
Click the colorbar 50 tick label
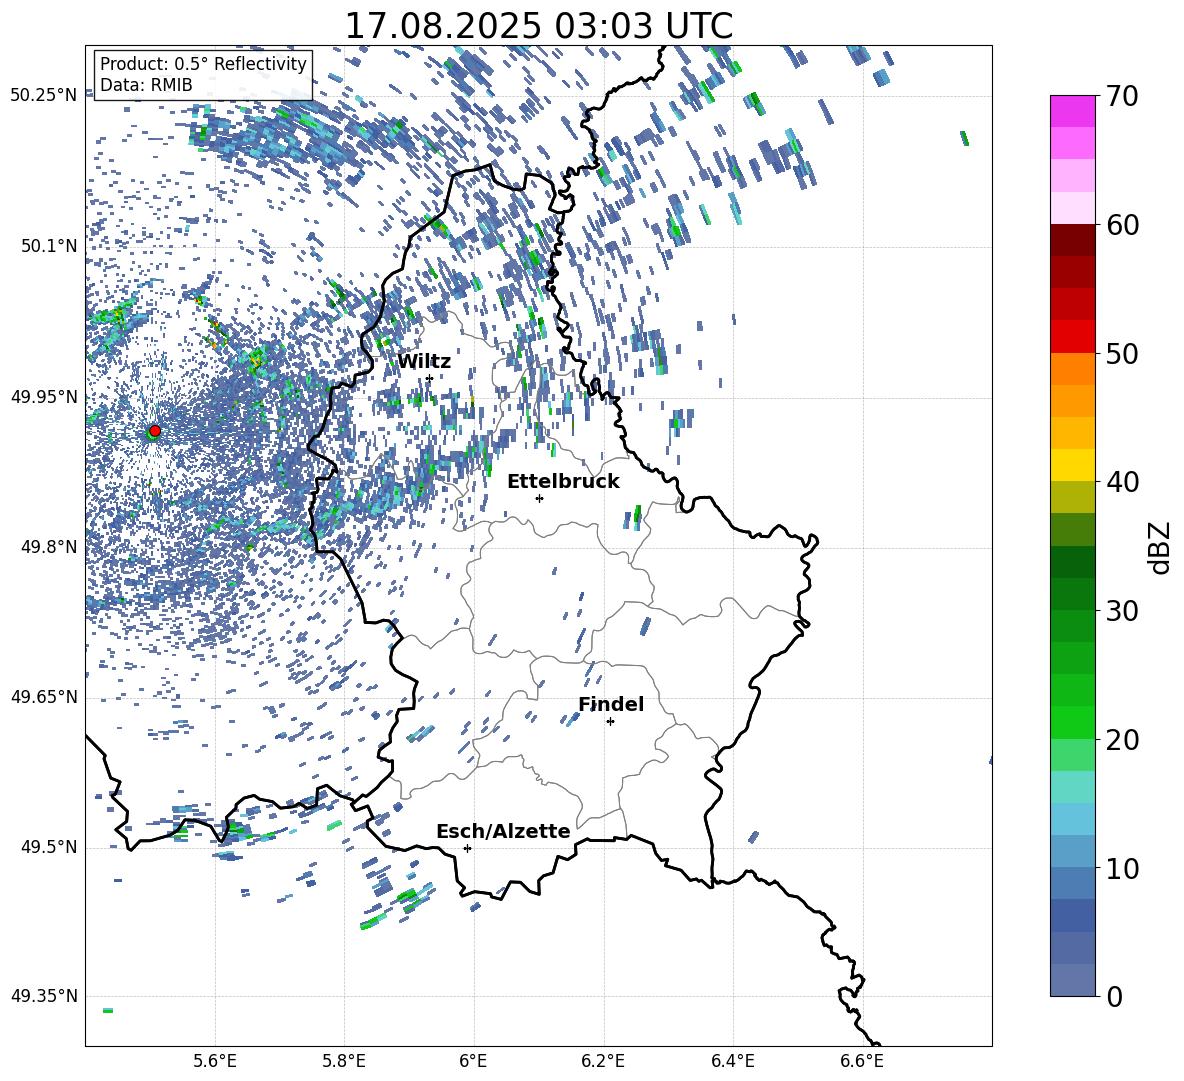(1122, 354)
